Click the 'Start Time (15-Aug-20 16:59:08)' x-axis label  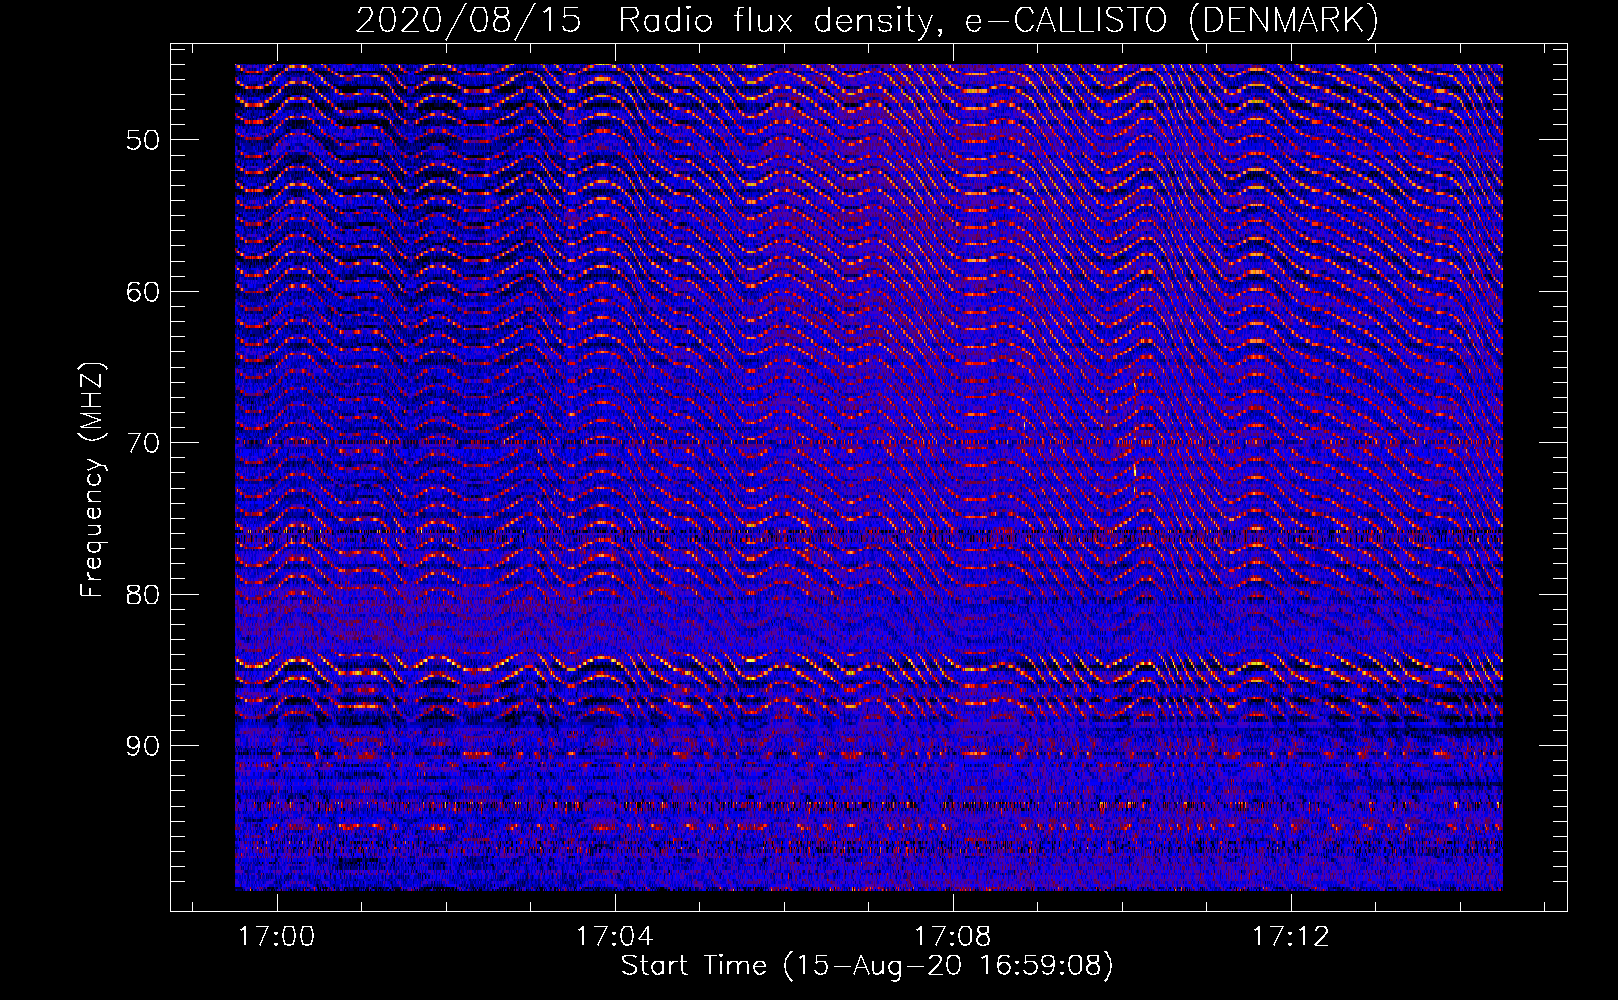(867, 966)
